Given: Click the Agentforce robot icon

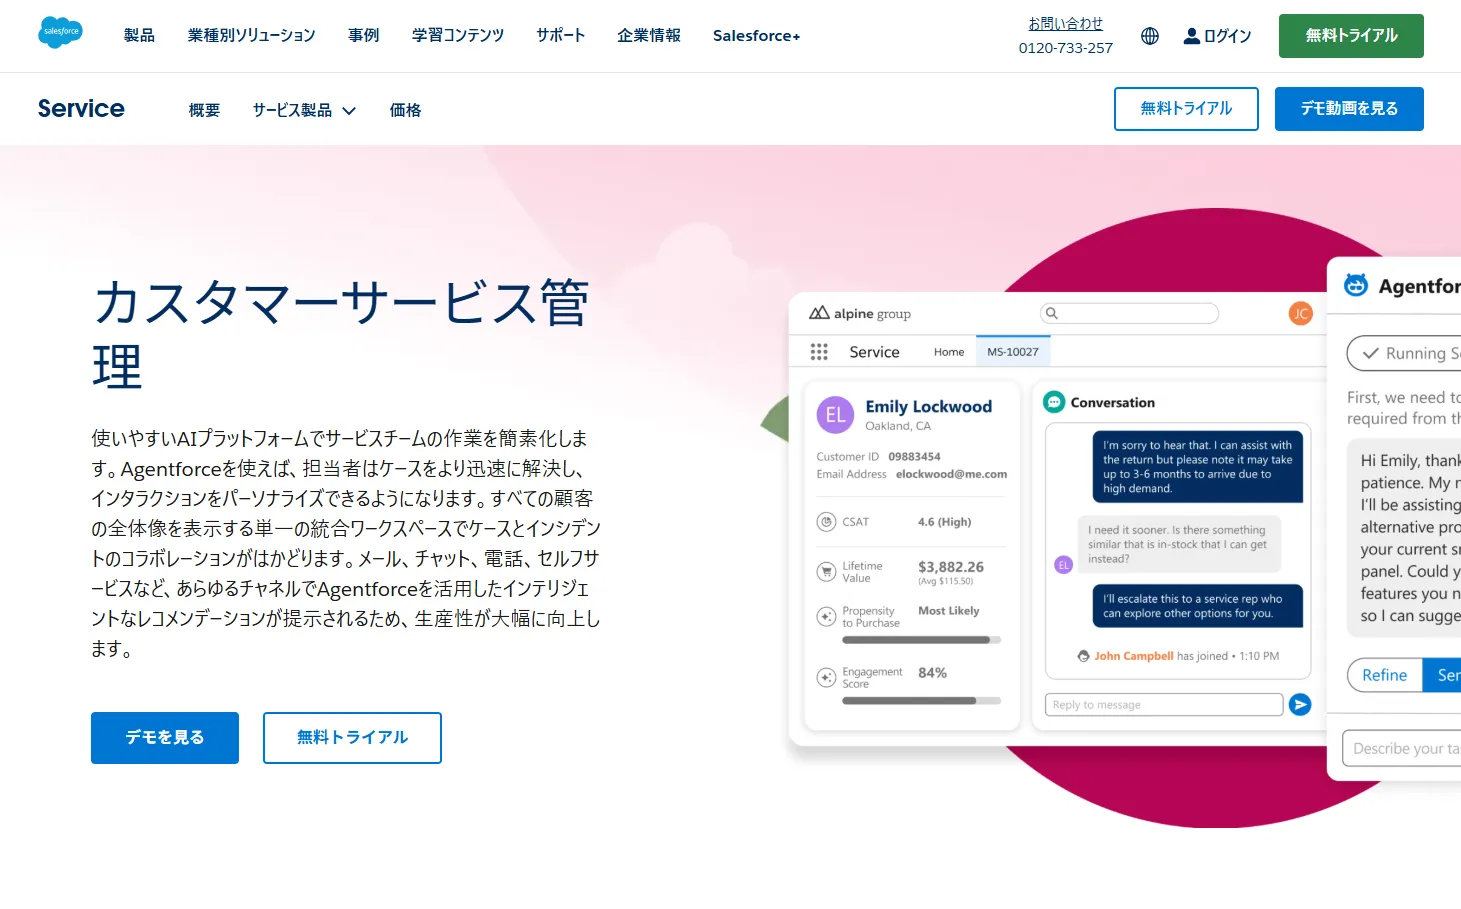Looking at the screenshot, I should [1356, 286].
